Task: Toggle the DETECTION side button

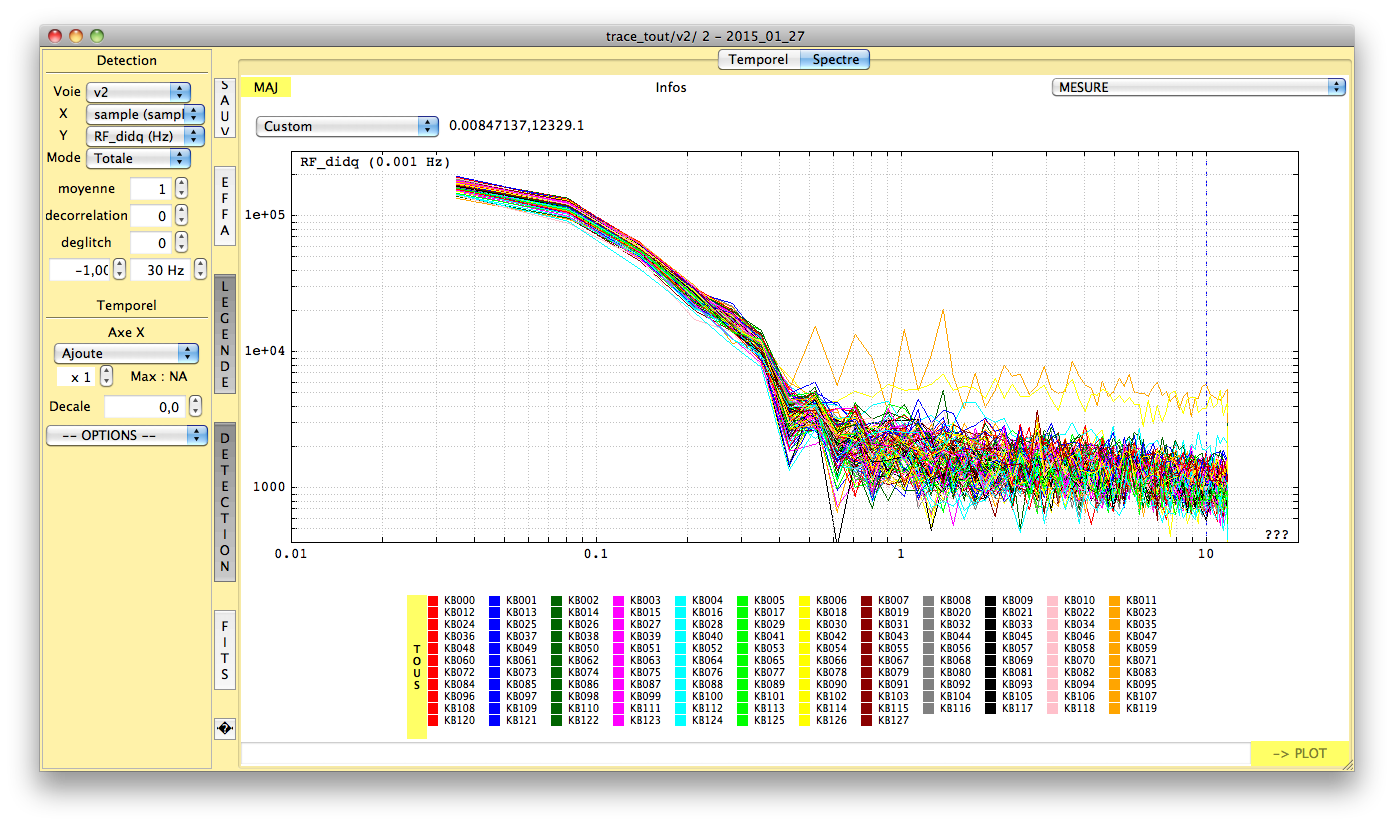Action: (x=225, y=501)
